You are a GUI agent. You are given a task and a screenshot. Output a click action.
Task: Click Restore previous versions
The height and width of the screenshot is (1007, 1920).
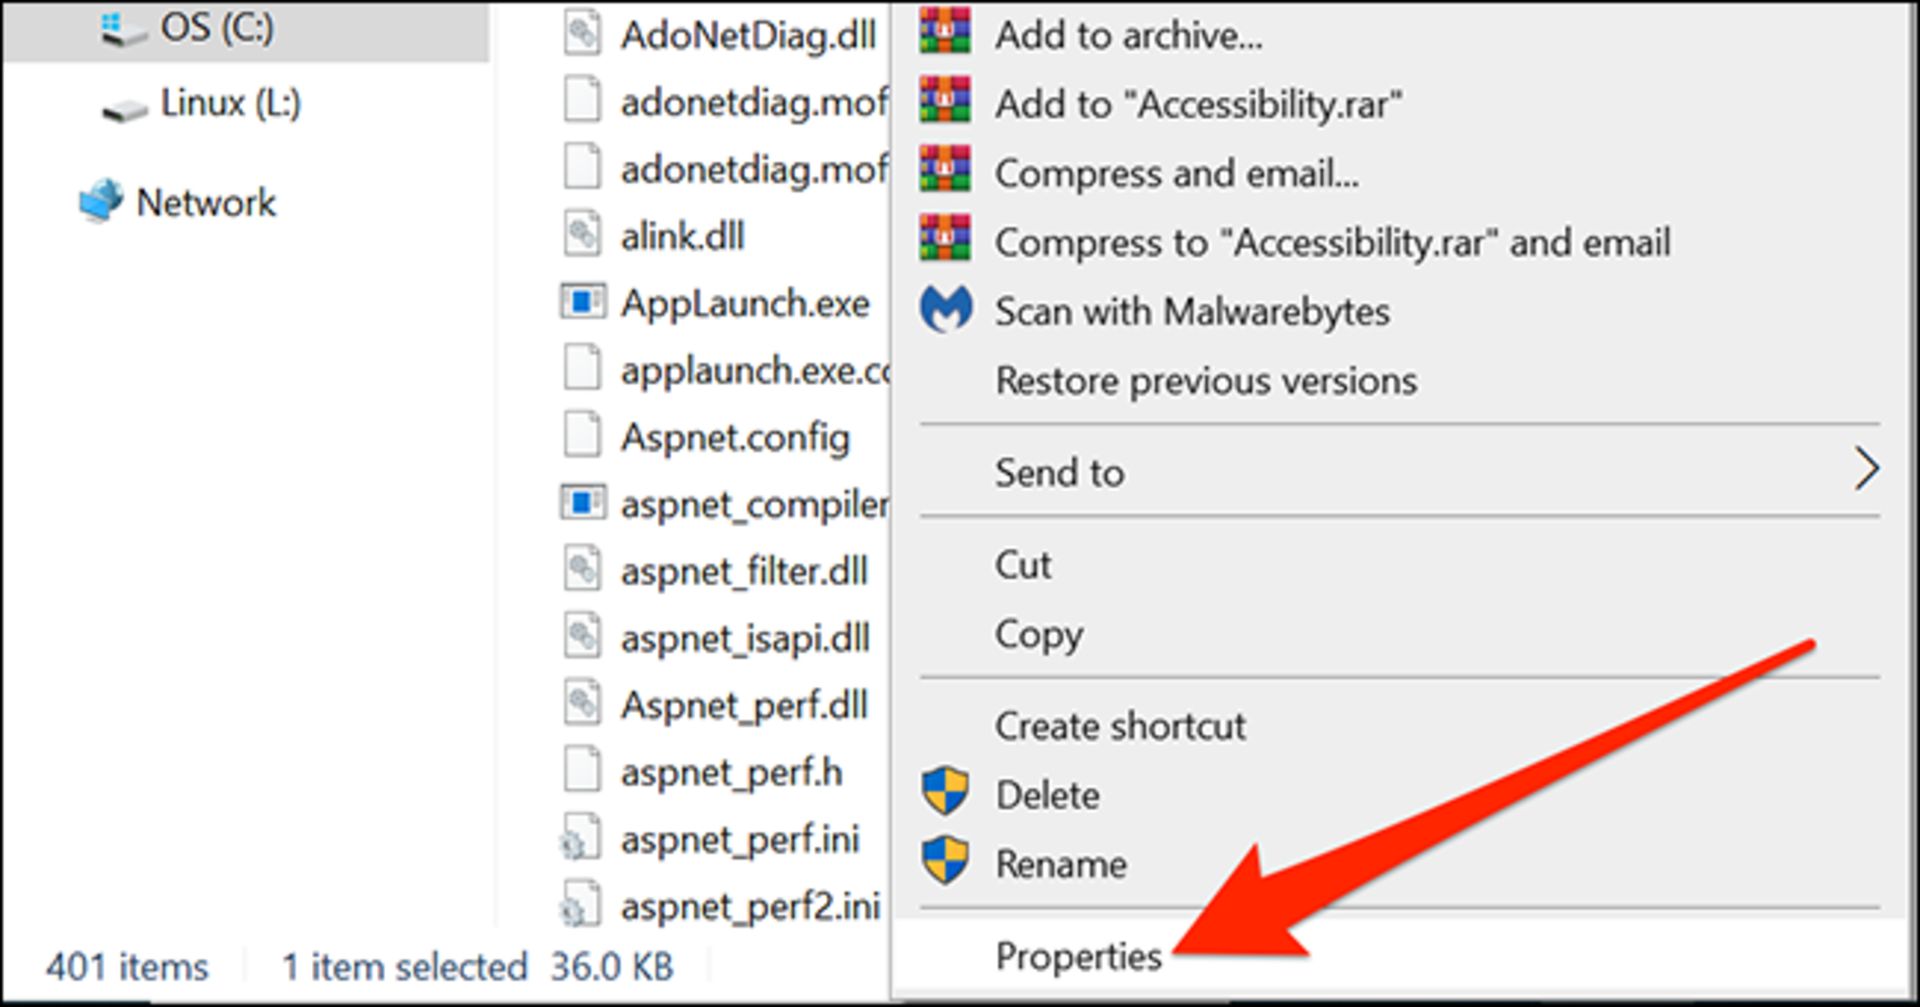point(1205,381)
